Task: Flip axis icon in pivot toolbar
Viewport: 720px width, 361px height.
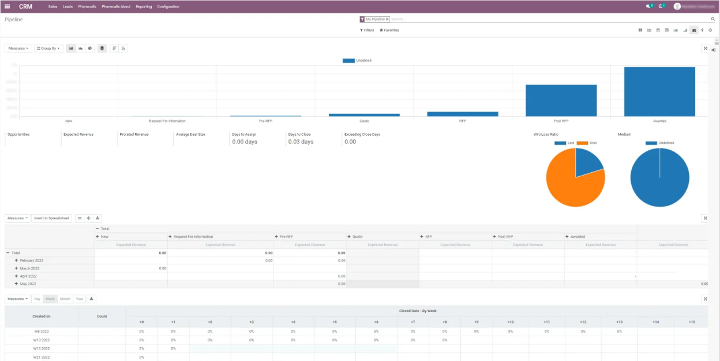Action: [79, 218]
